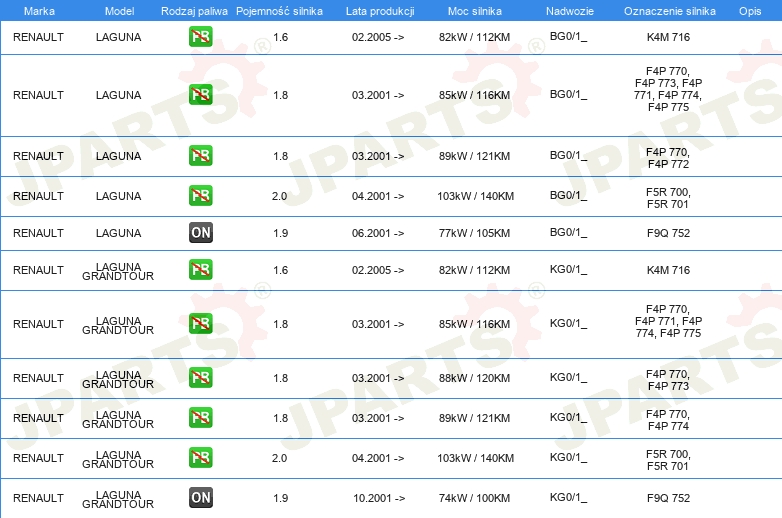Click the petrol icon in the Laguna 82kW / 112KM BG0/1_ row
Image resolution: width=782 pixels, height=518 pixels.
click(x=200, y=36)
